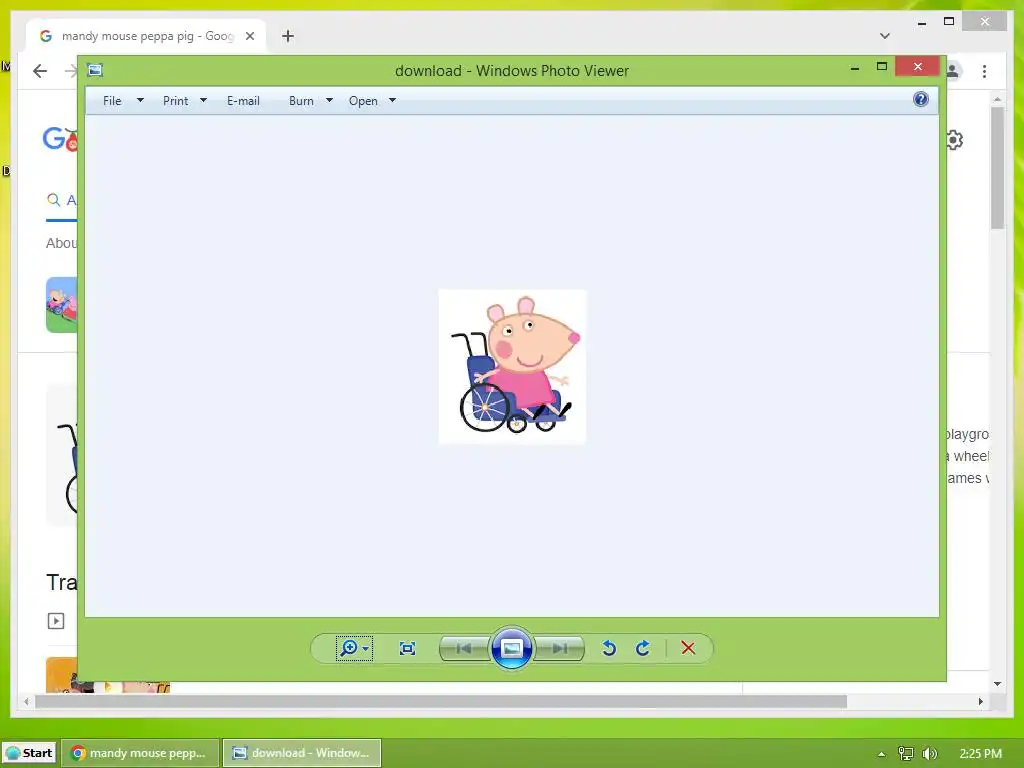
Task: Click E-mail in the toolbar
Action: (244, 101)
